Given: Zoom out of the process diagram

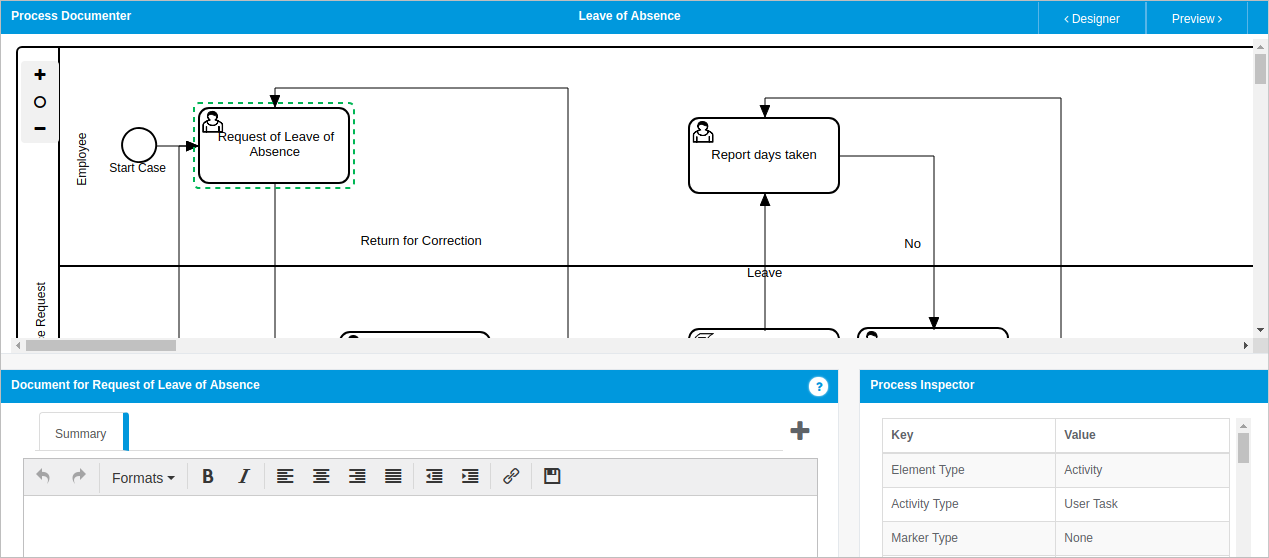Looking at the screenshot, I should click(x=40, y=128).
